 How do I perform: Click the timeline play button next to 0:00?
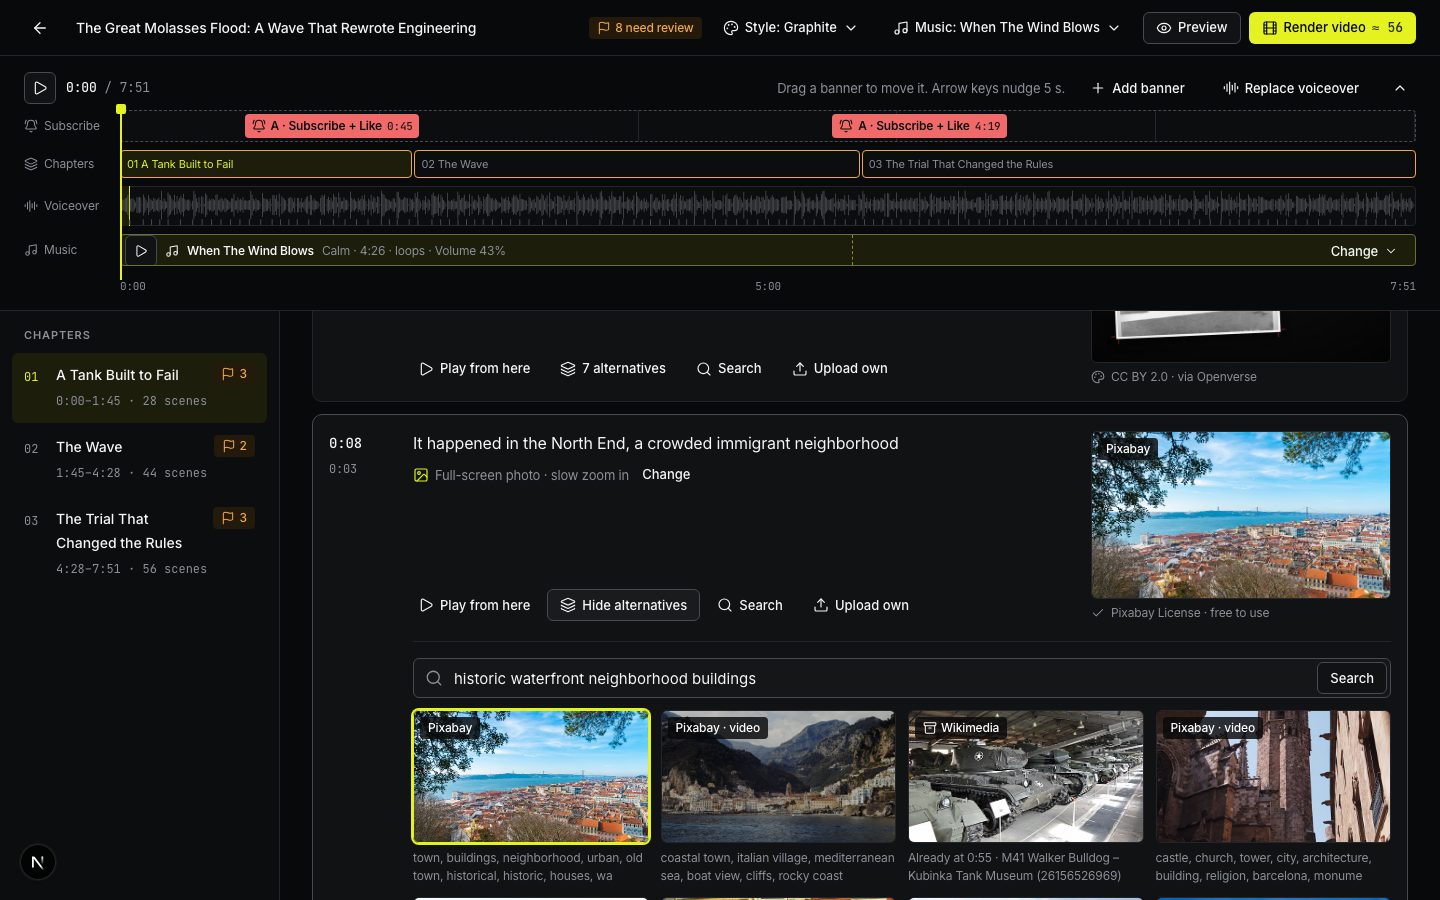(40, 88)
